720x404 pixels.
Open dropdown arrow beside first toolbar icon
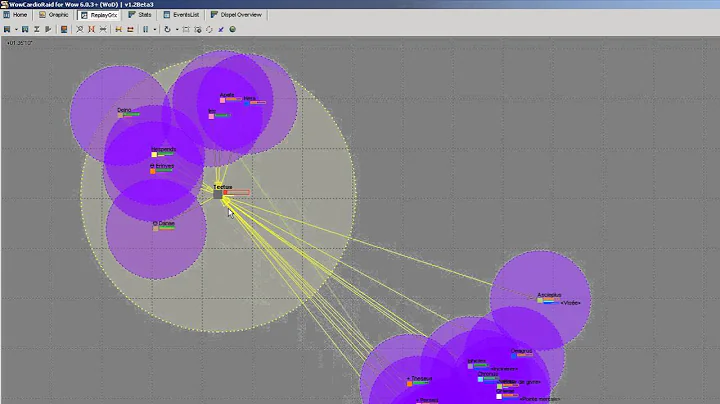click(x=16, y=29)
